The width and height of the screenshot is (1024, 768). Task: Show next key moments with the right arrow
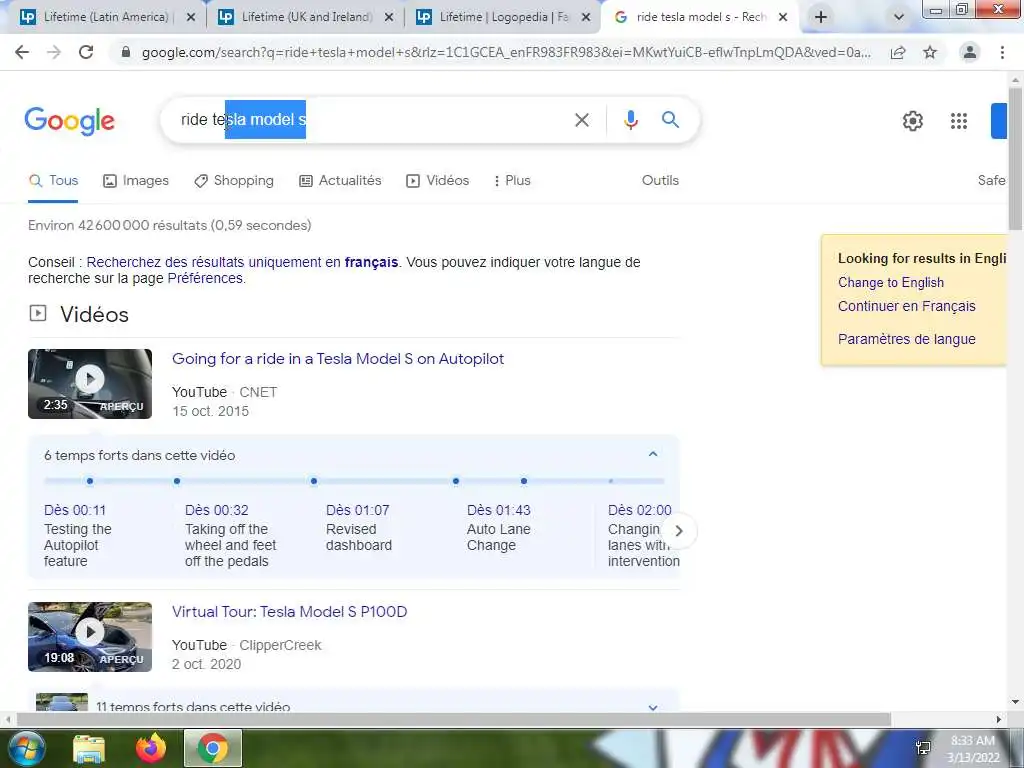point(679,531)
